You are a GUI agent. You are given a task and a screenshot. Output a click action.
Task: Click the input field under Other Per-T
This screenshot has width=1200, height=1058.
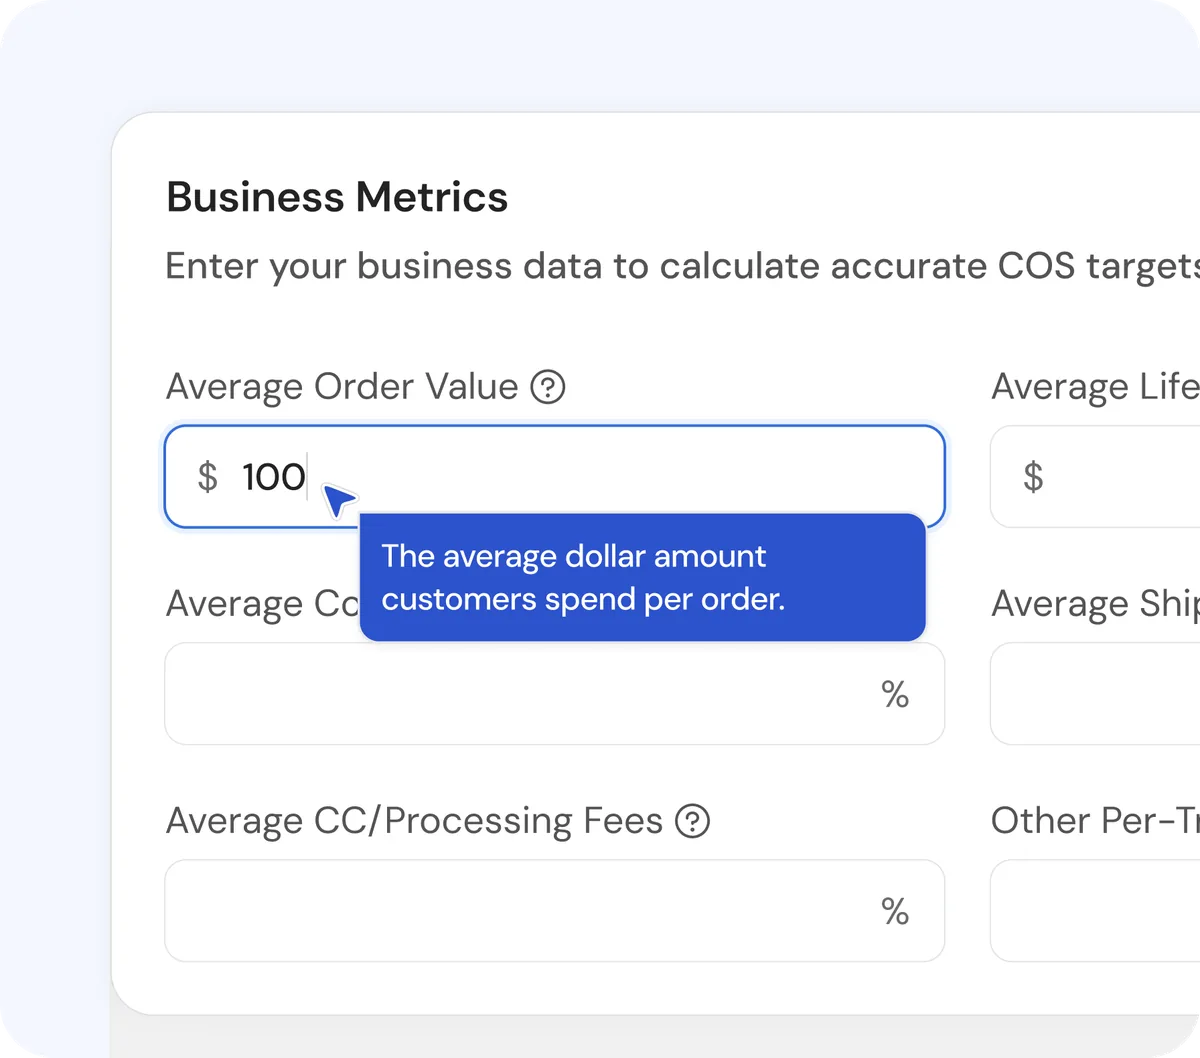pos(1095,910)
